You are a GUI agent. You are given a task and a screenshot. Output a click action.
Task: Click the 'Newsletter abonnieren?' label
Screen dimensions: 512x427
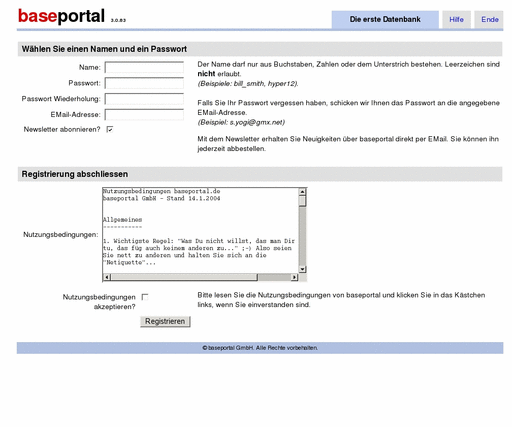62,129
